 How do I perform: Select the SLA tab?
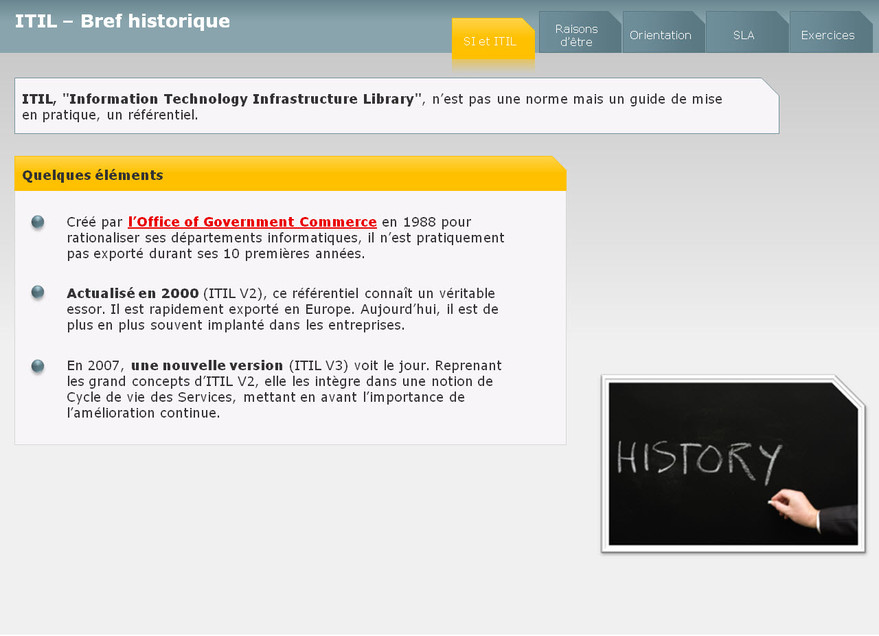coord(743,35)
